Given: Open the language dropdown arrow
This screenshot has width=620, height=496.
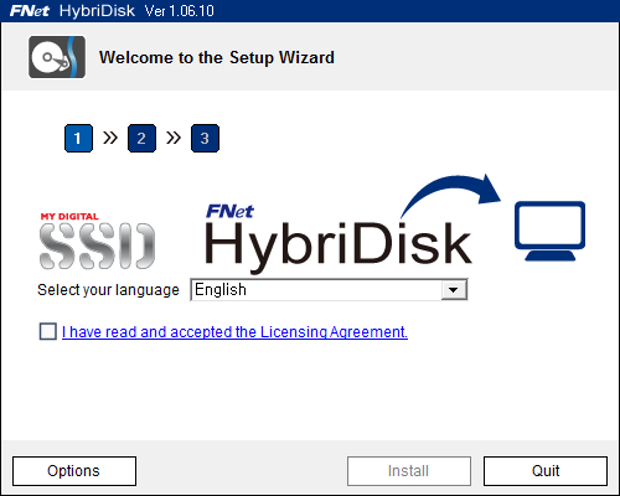Looking at the screenshot, I should [x=454, y=290].
